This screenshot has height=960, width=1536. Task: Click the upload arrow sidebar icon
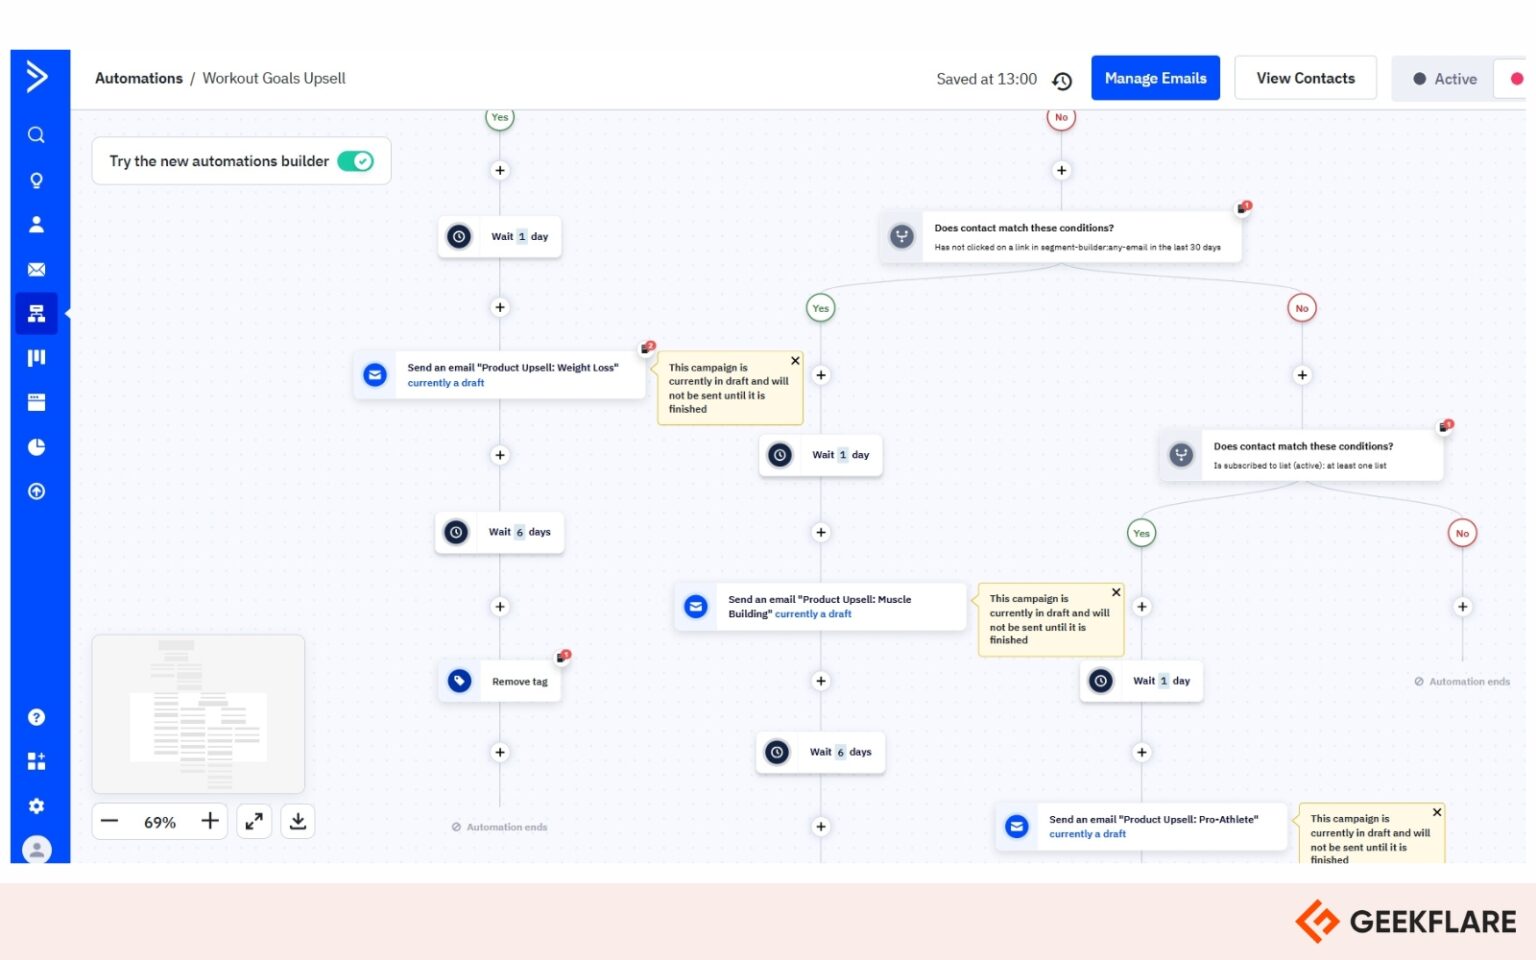click(x=36, y=491)
